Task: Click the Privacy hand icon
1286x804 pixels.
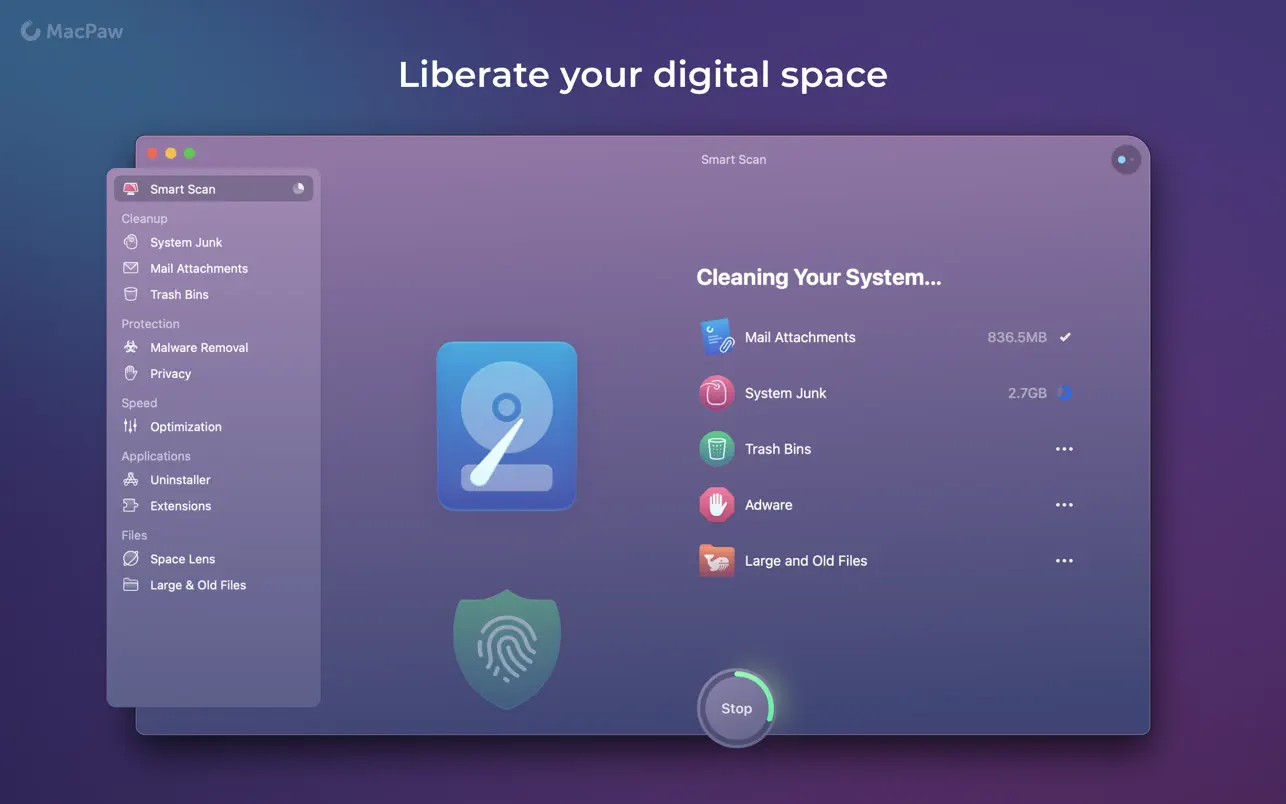Action: click(x=131, y=373)
